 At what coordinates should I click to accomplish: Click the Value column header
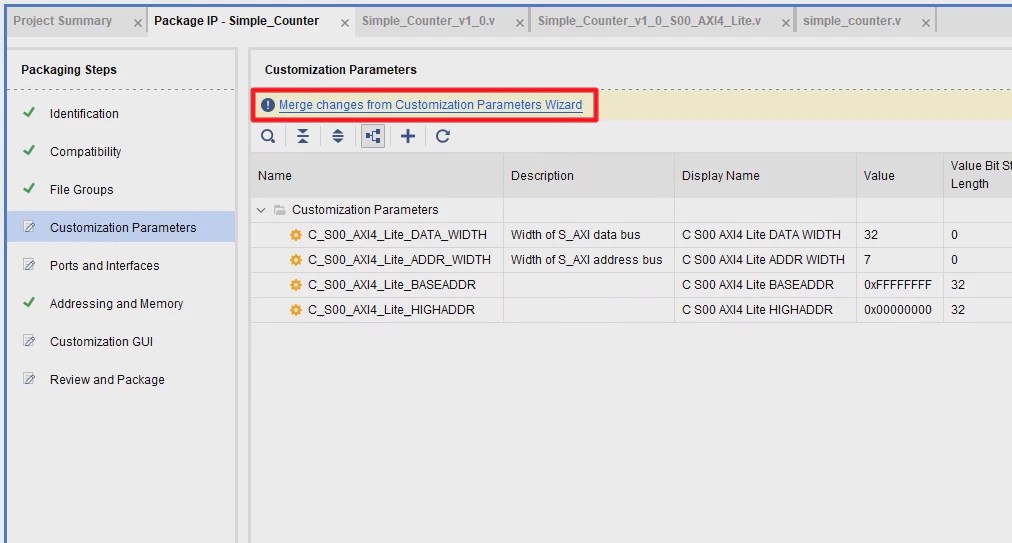(x=900, y=175)
